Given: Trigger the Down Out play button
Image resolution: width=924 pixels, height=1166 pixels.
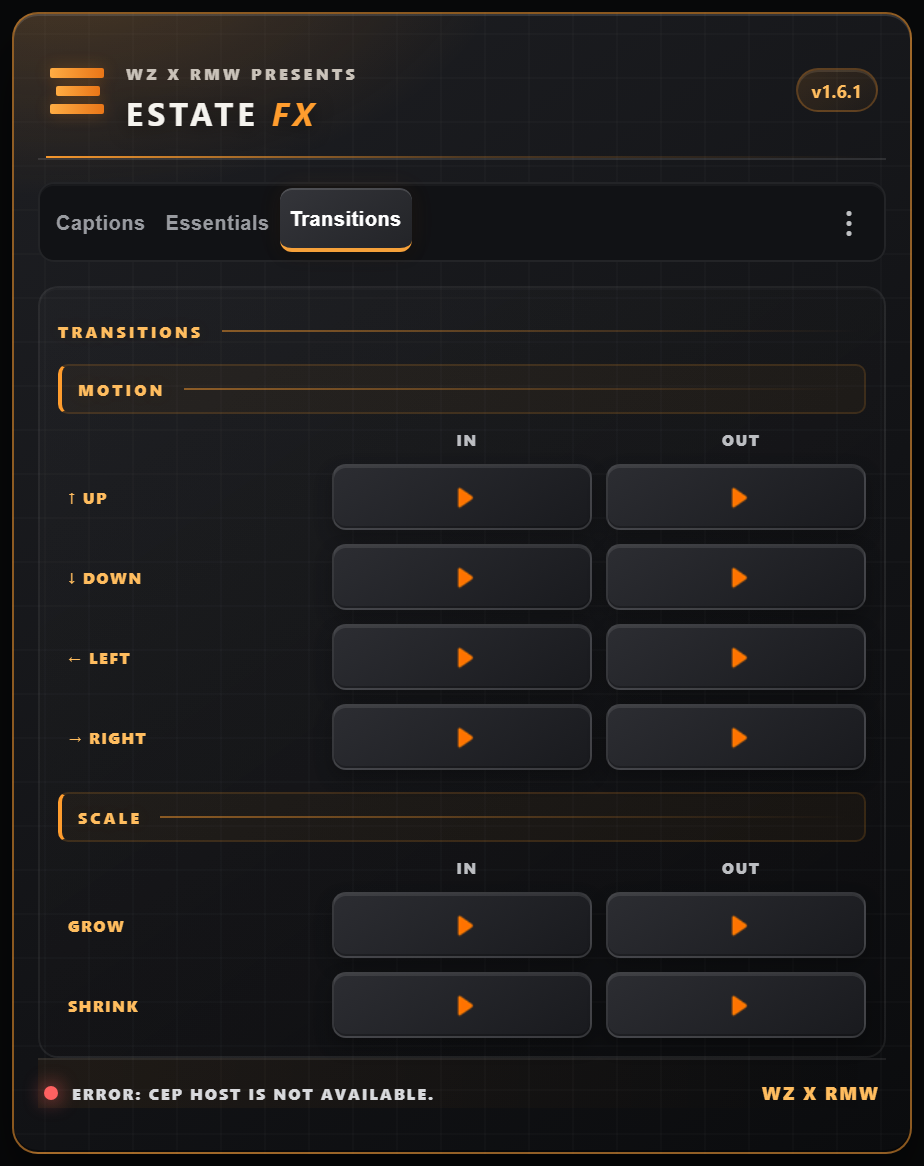Looking at the screenshot, I should (x=736, y=578).
